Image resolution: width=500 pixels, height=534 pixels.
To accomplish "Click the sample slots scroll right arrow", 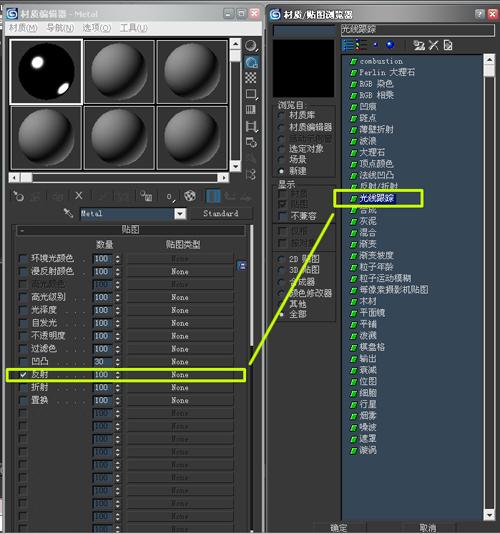I will pyautogui.click(x=223, y=178).
